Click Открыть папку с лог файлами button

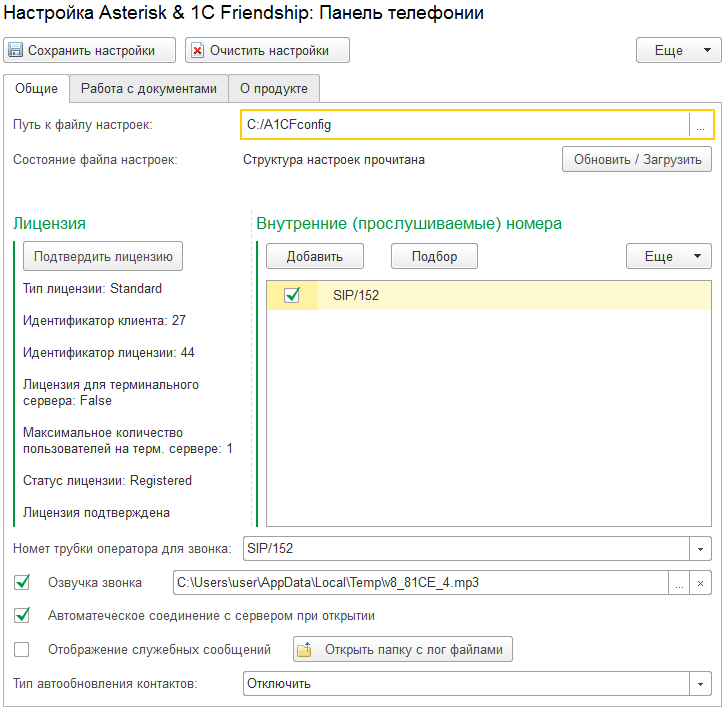pyautogui.click(x=403, y=650)
